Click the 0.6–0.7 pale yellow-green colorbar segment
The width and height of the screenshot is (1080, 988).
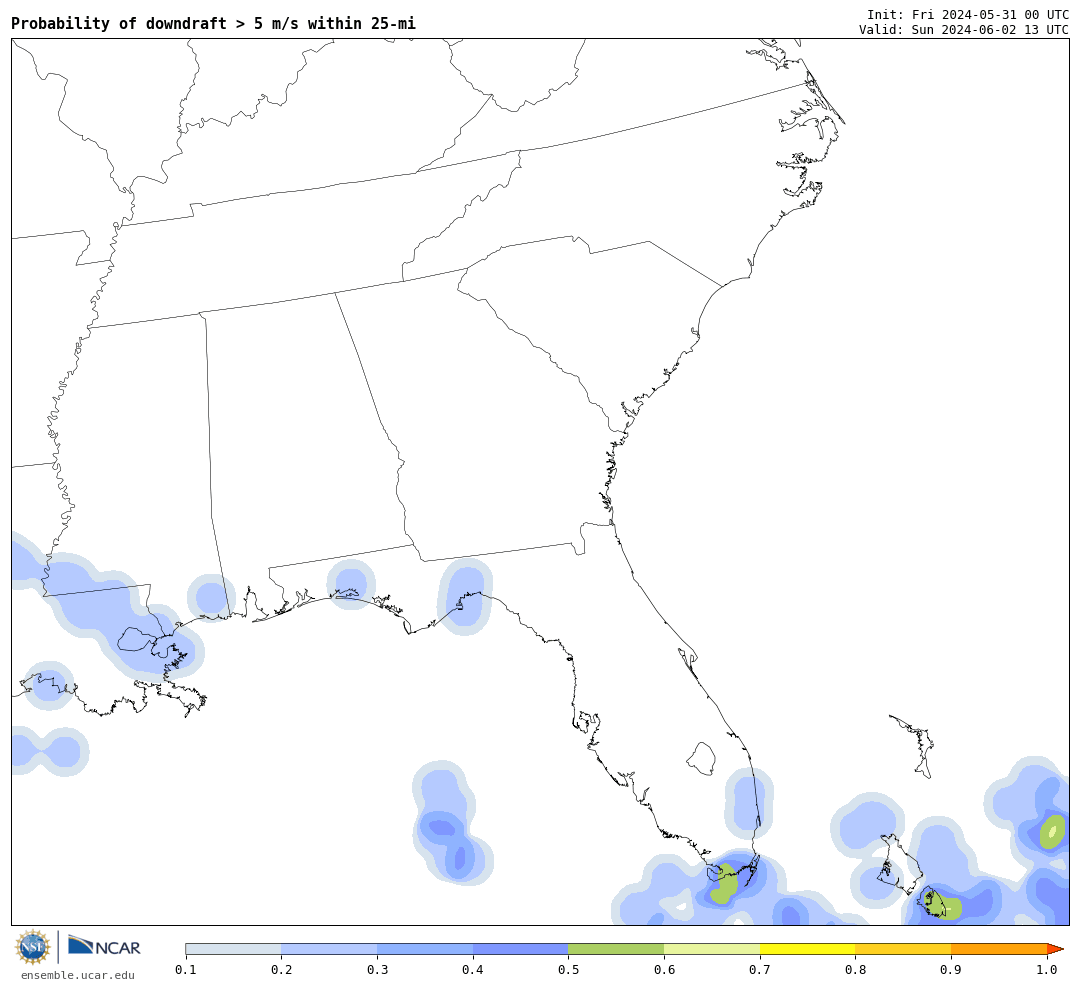[712, 949]
